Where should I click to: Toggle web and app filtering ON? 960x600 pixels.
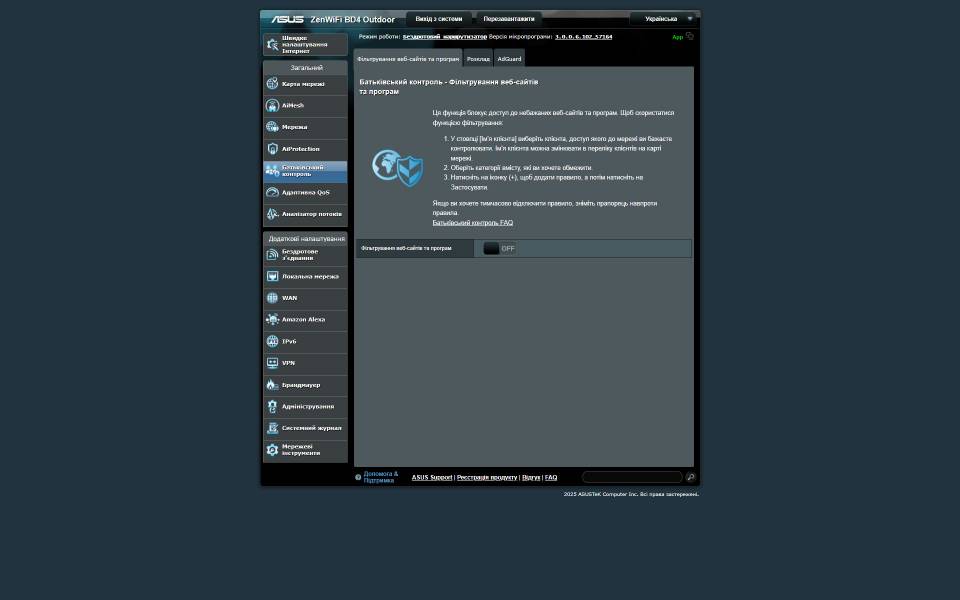499,248
